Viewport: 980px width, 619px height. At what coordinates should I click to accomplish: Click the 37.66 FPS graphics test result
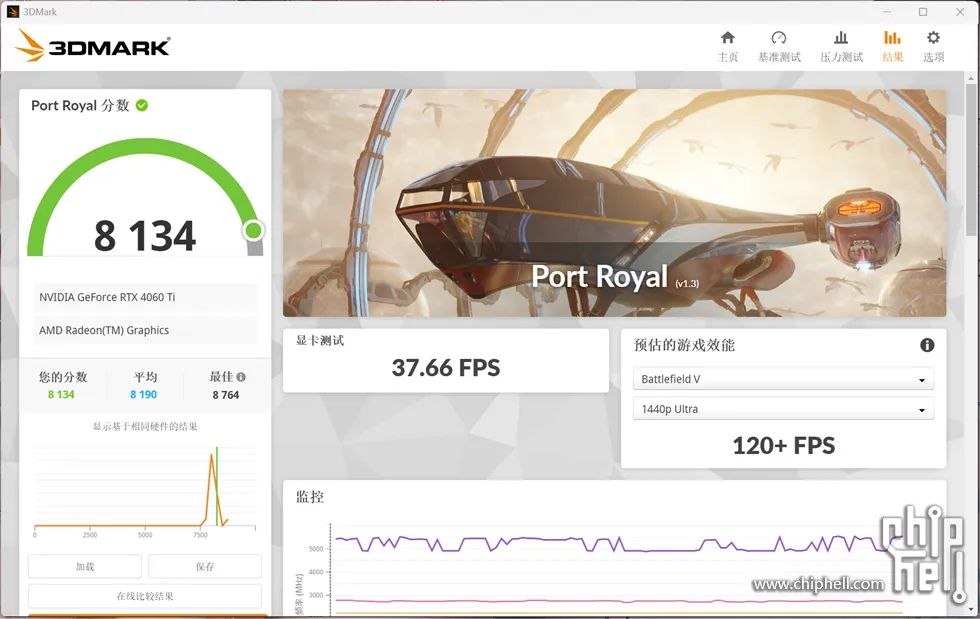coord(446,368)
